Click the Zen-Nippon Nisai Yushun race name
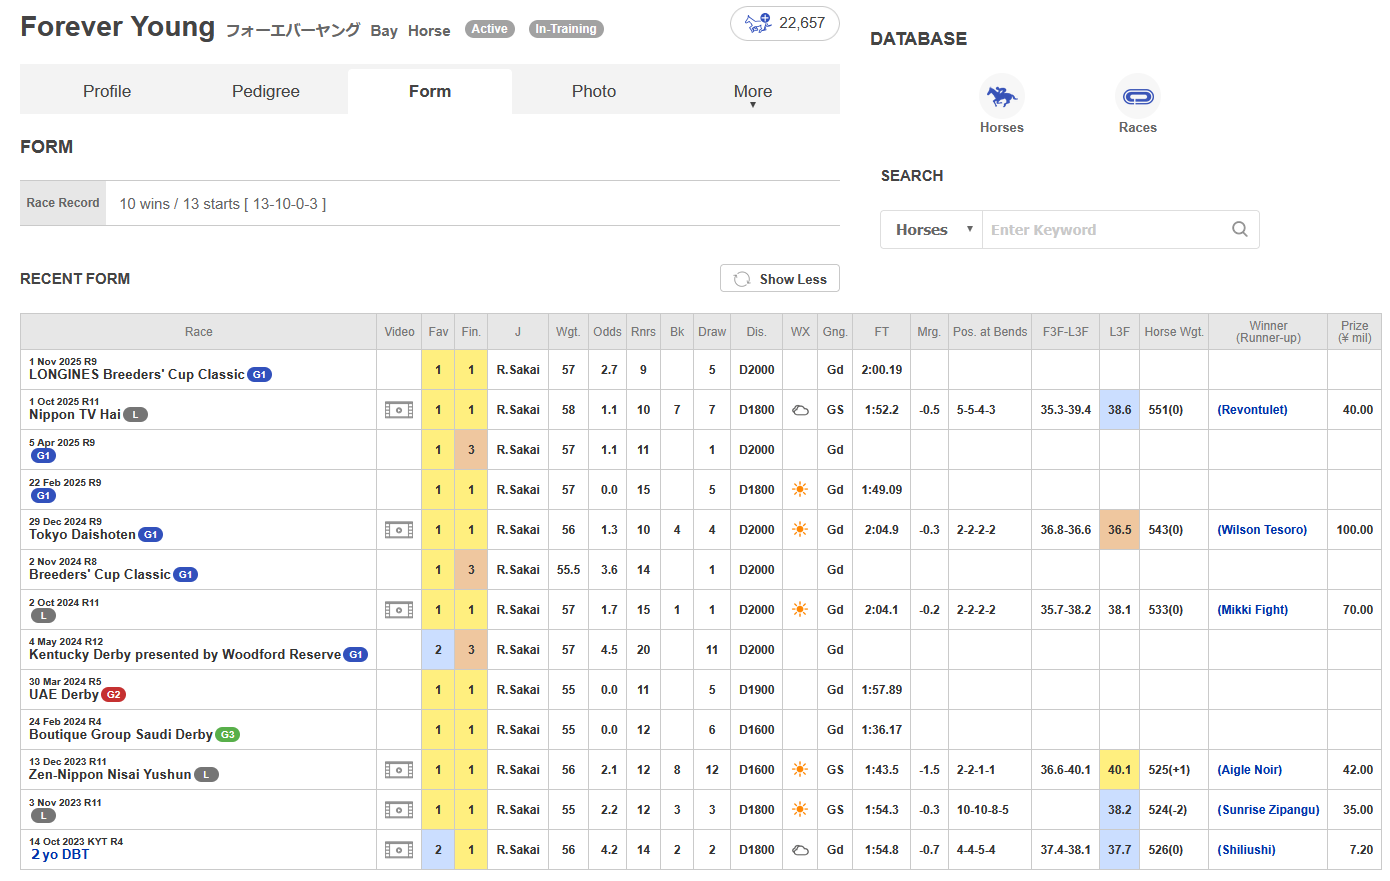Screen dimensions: 1390x881 pyautogui.click(x=110, y=775)
